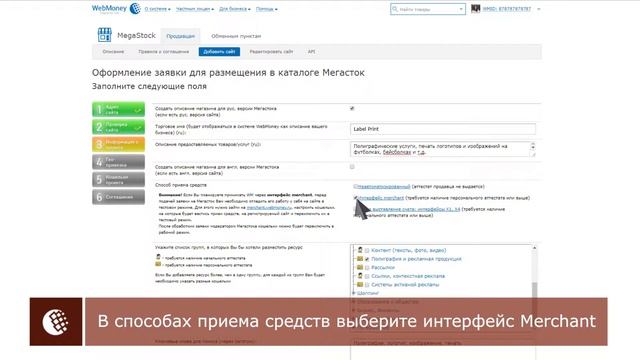This screenshot has height=360, width=640.
Task: Open the Частным лицам dropdown menu
Action: tap(195, 9)
